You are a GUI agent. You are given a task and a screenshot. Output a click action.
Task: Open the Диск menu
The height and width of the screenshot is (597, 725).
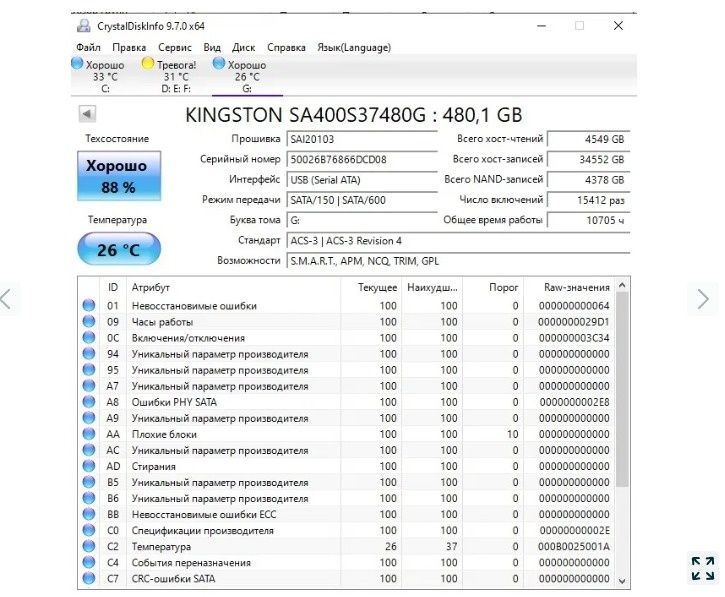243,47
